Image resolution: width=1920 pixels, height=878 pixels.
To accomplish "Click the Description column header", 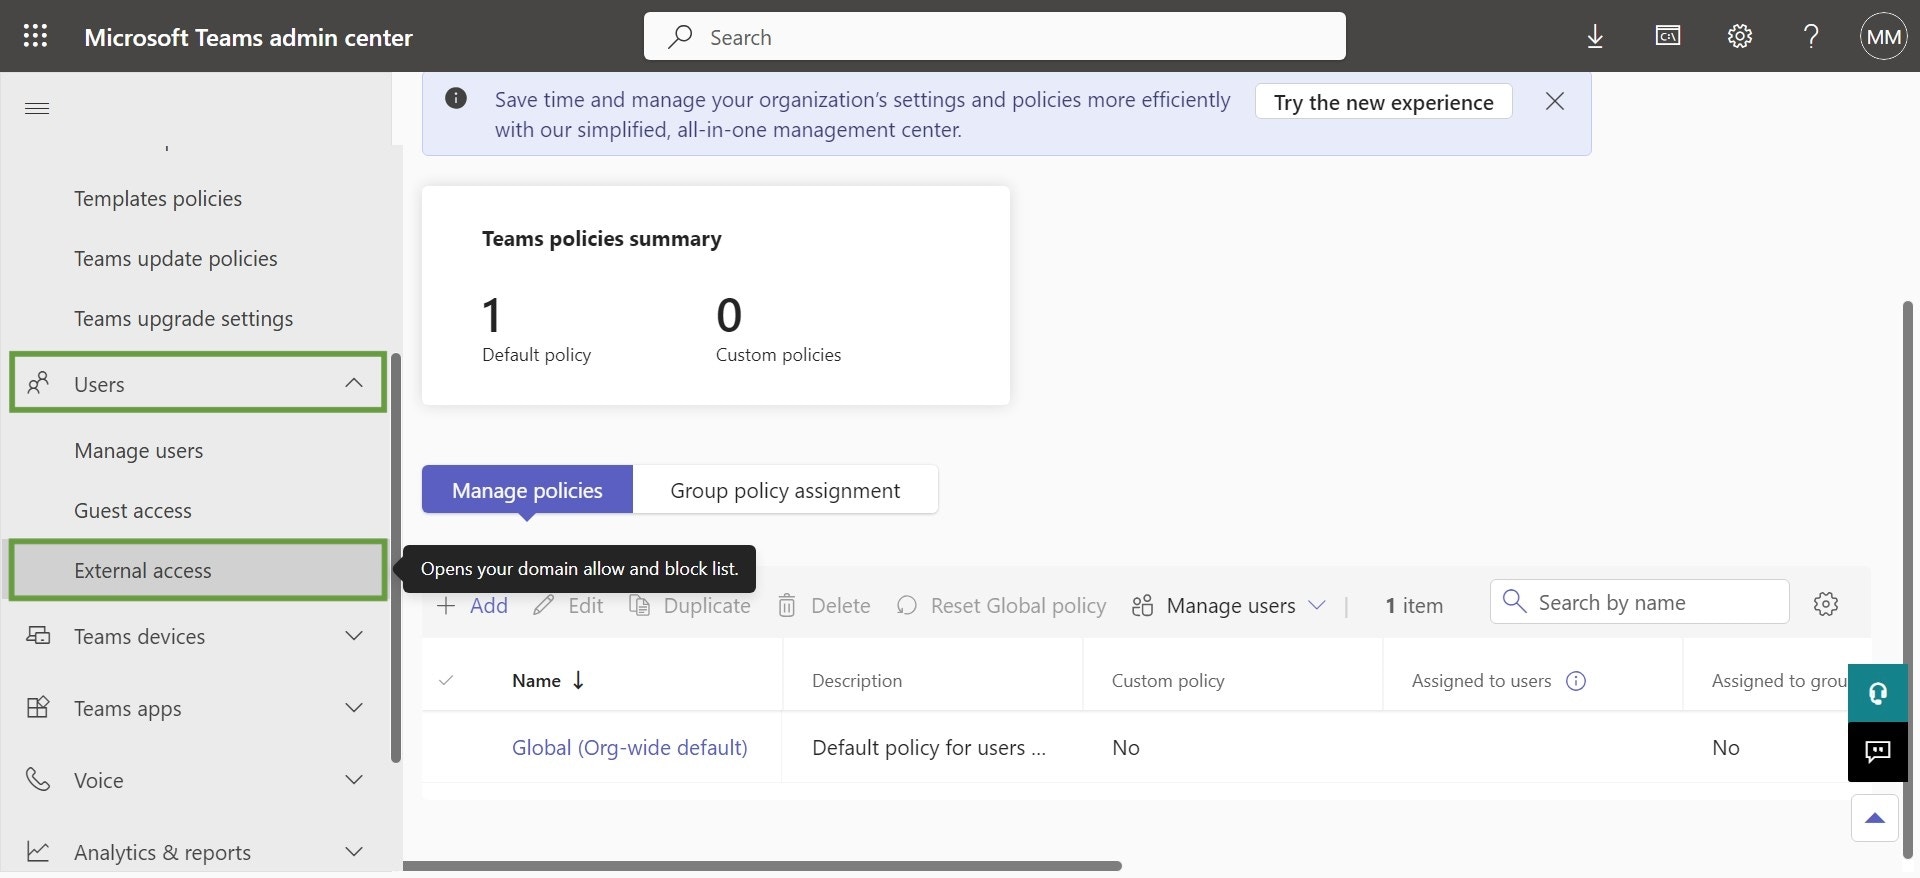I will click(x=857, y=680).
